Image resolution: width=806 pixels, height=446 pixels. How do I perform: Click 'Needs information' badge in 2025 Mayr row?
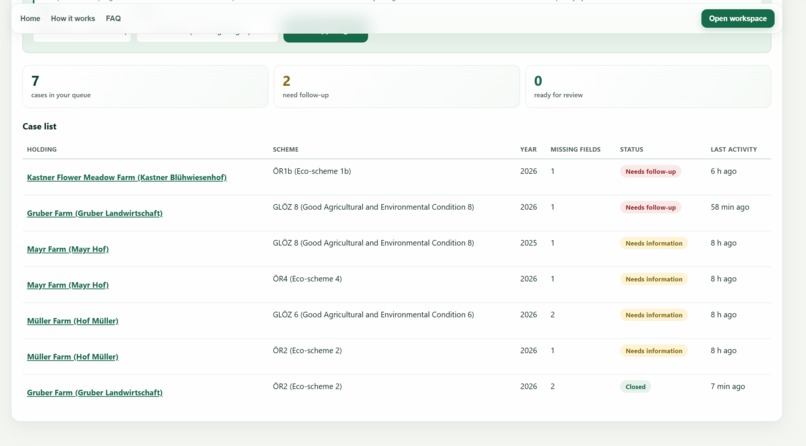[x=653, y=244]
